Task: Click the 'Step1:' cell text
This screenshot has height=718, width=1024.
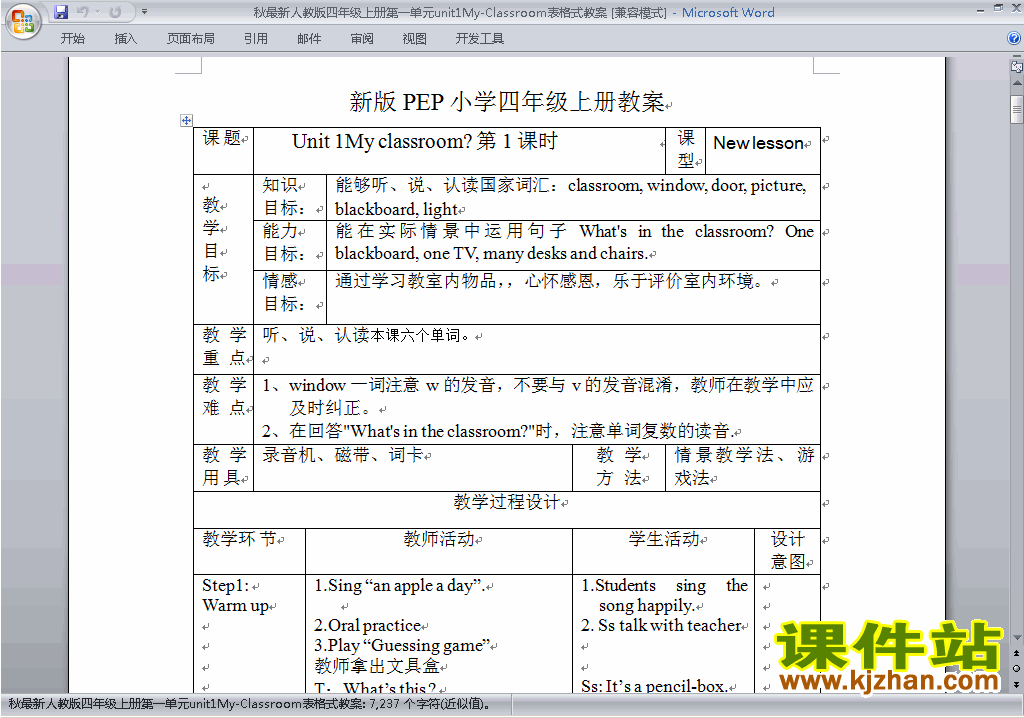Action: pos(226,585)
